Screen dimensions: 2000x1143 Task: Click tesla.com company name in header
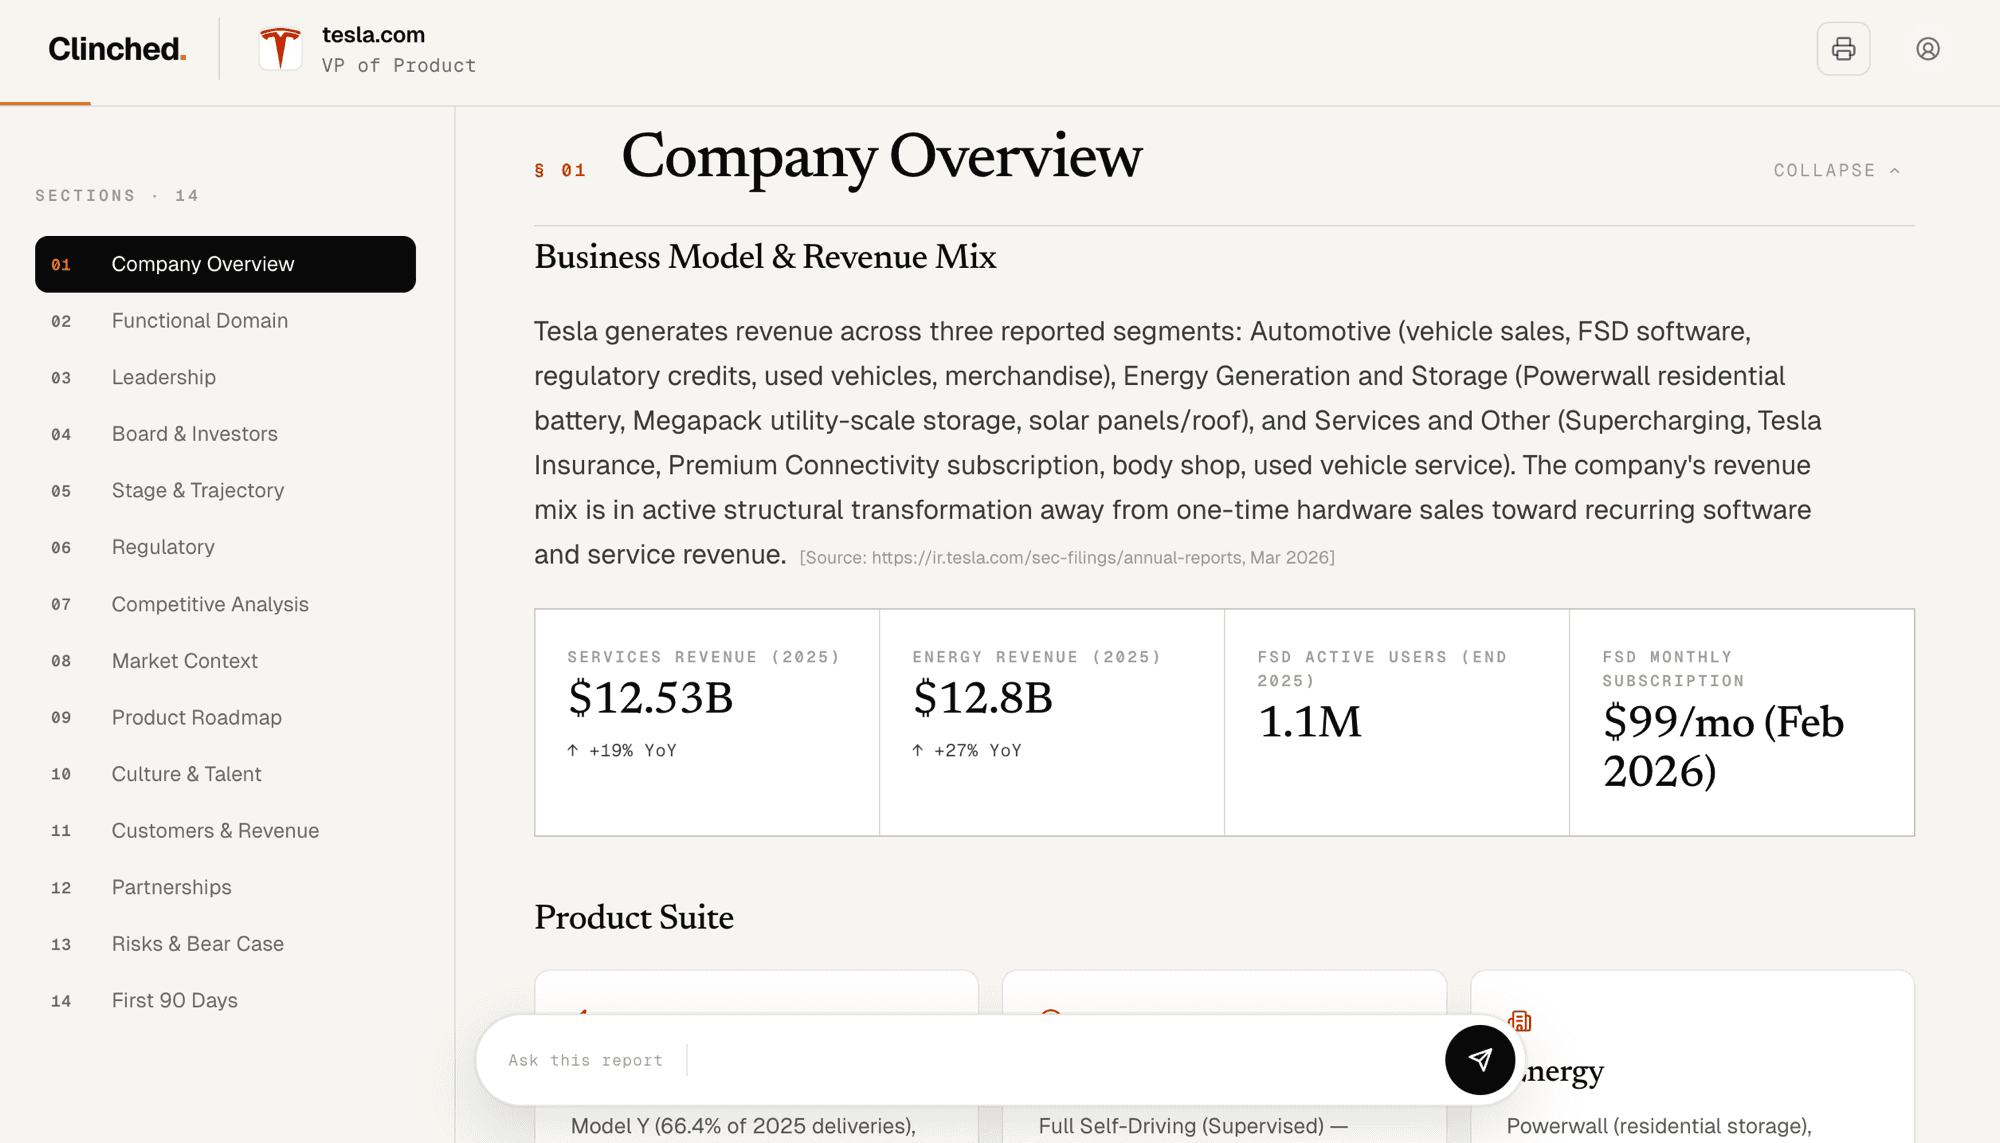[x=373, y=35]
